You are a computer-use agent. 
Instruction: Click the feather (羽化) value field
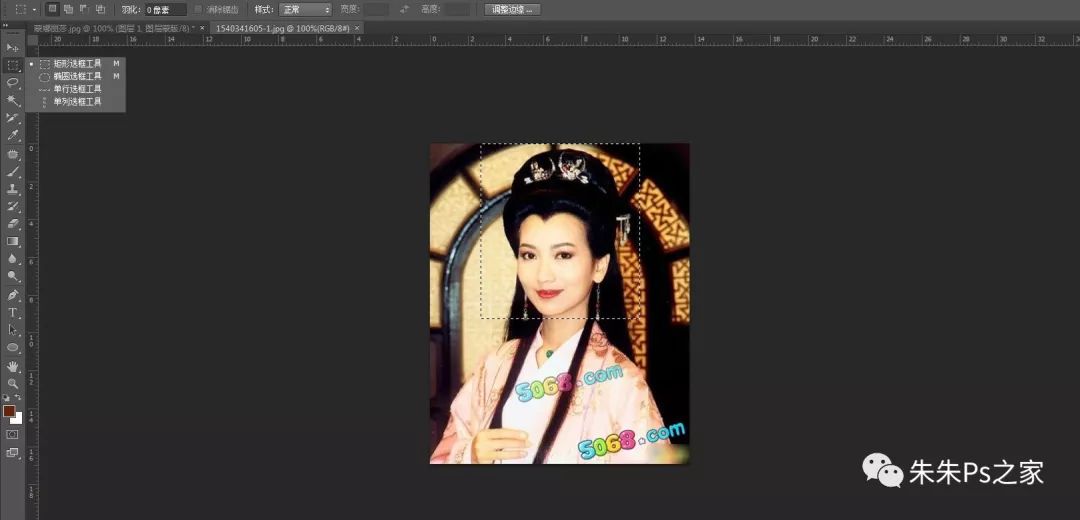pyautogui.click(x=165, y=10)
